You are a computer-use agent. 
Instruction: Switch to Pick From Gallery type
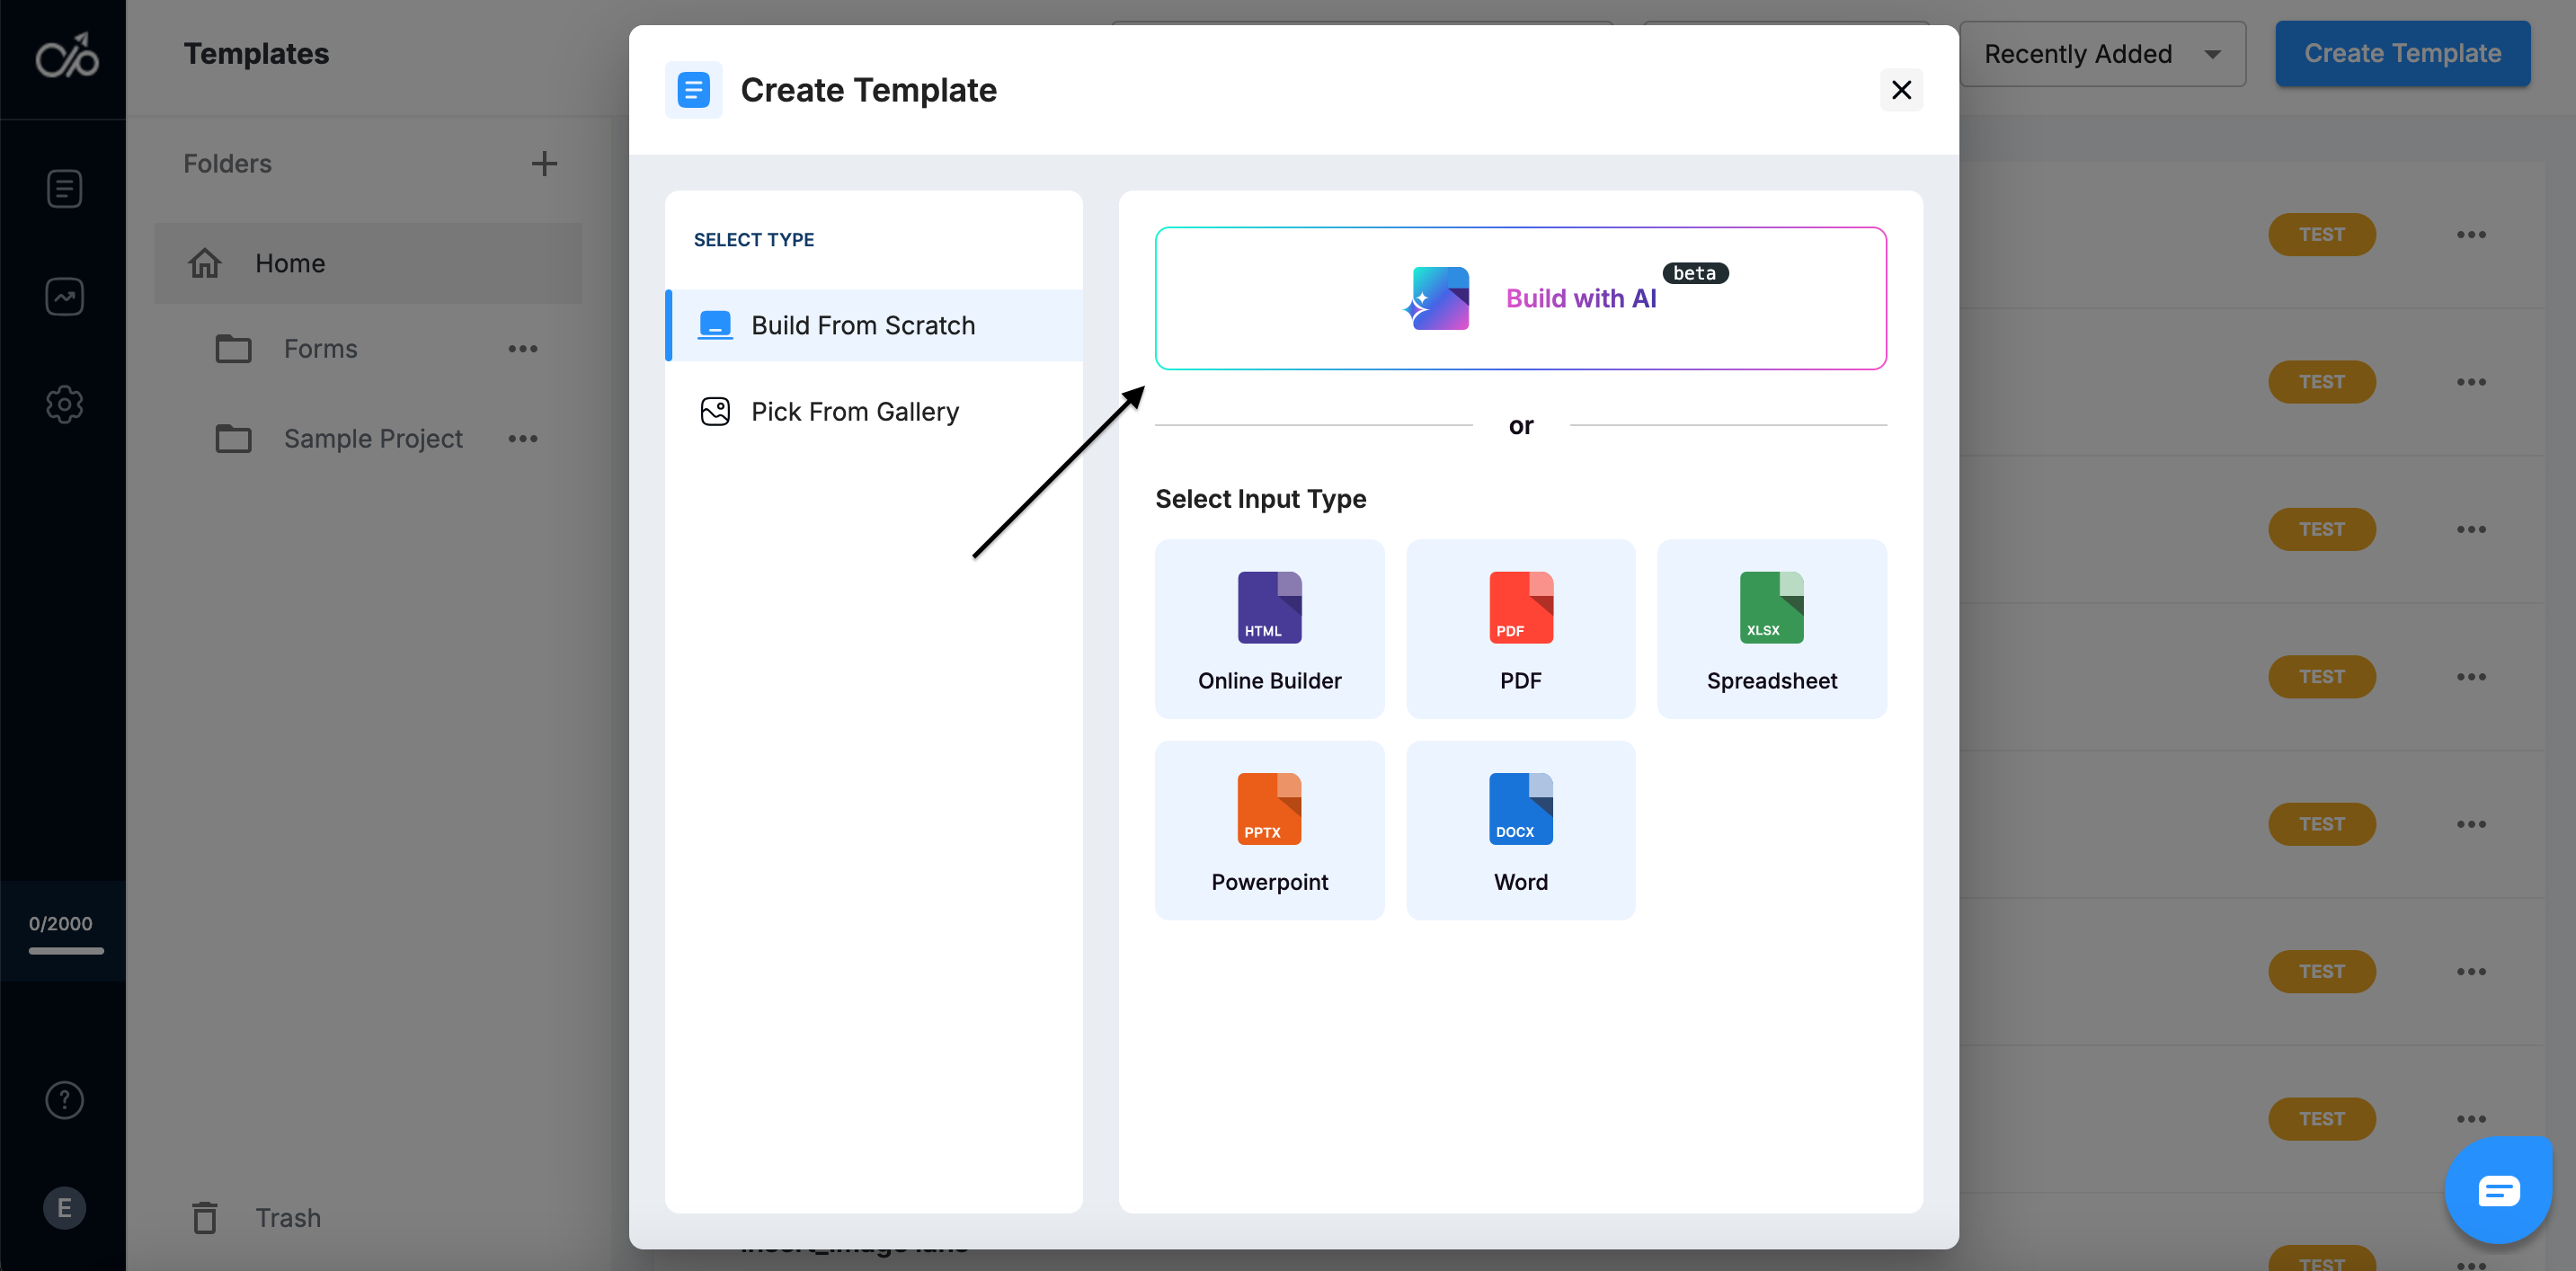(x=854, y=412)
